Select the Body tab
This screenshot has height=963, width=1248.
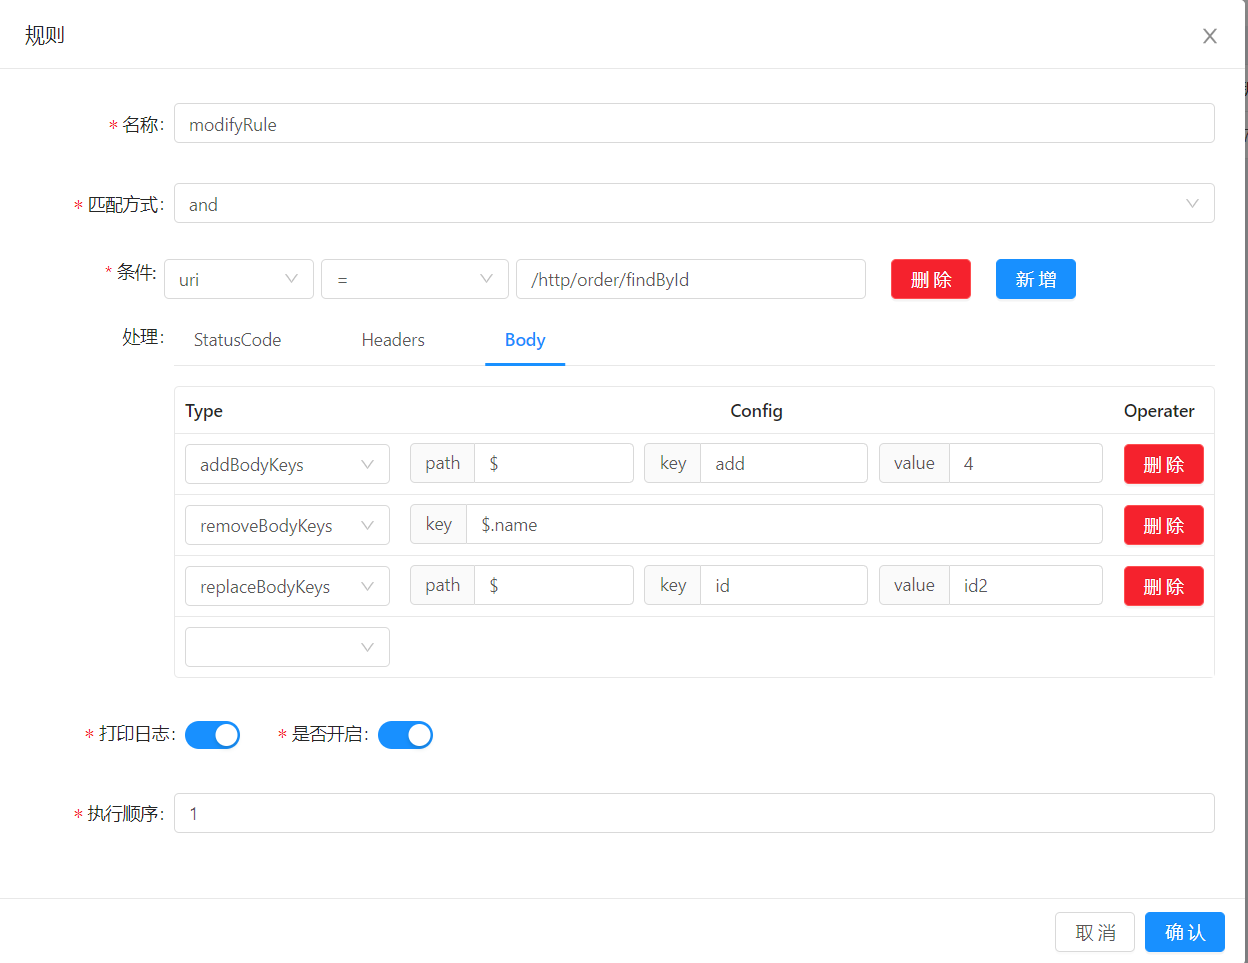click(525, 340)
